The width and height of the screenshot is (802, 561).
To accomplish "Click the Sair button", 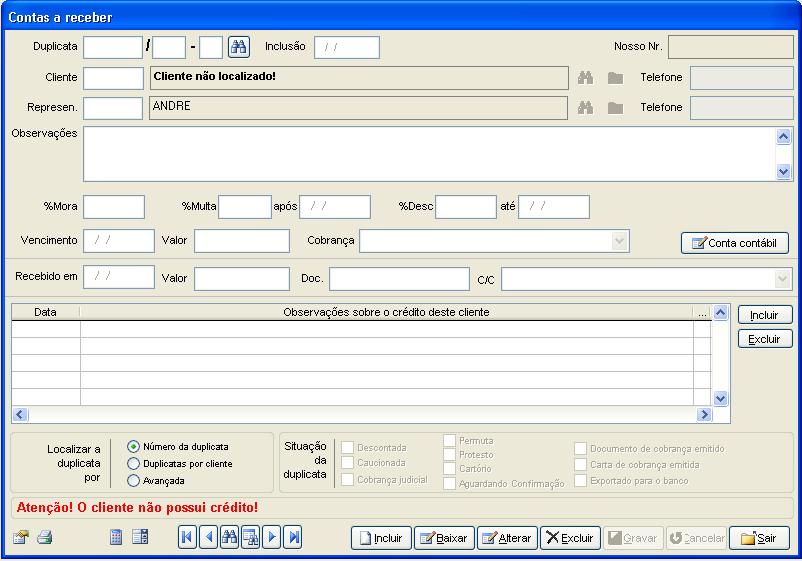I will coord(759,538).
